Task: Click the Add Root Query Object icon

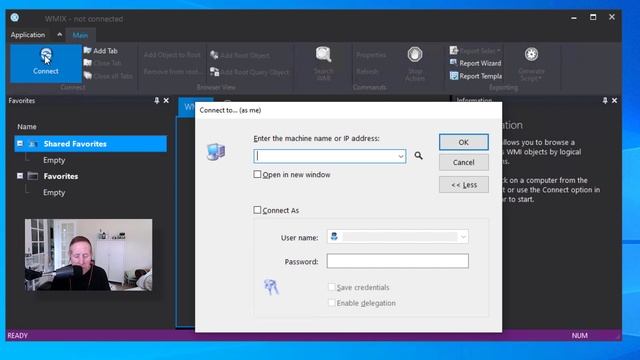Action: point(214,72)
